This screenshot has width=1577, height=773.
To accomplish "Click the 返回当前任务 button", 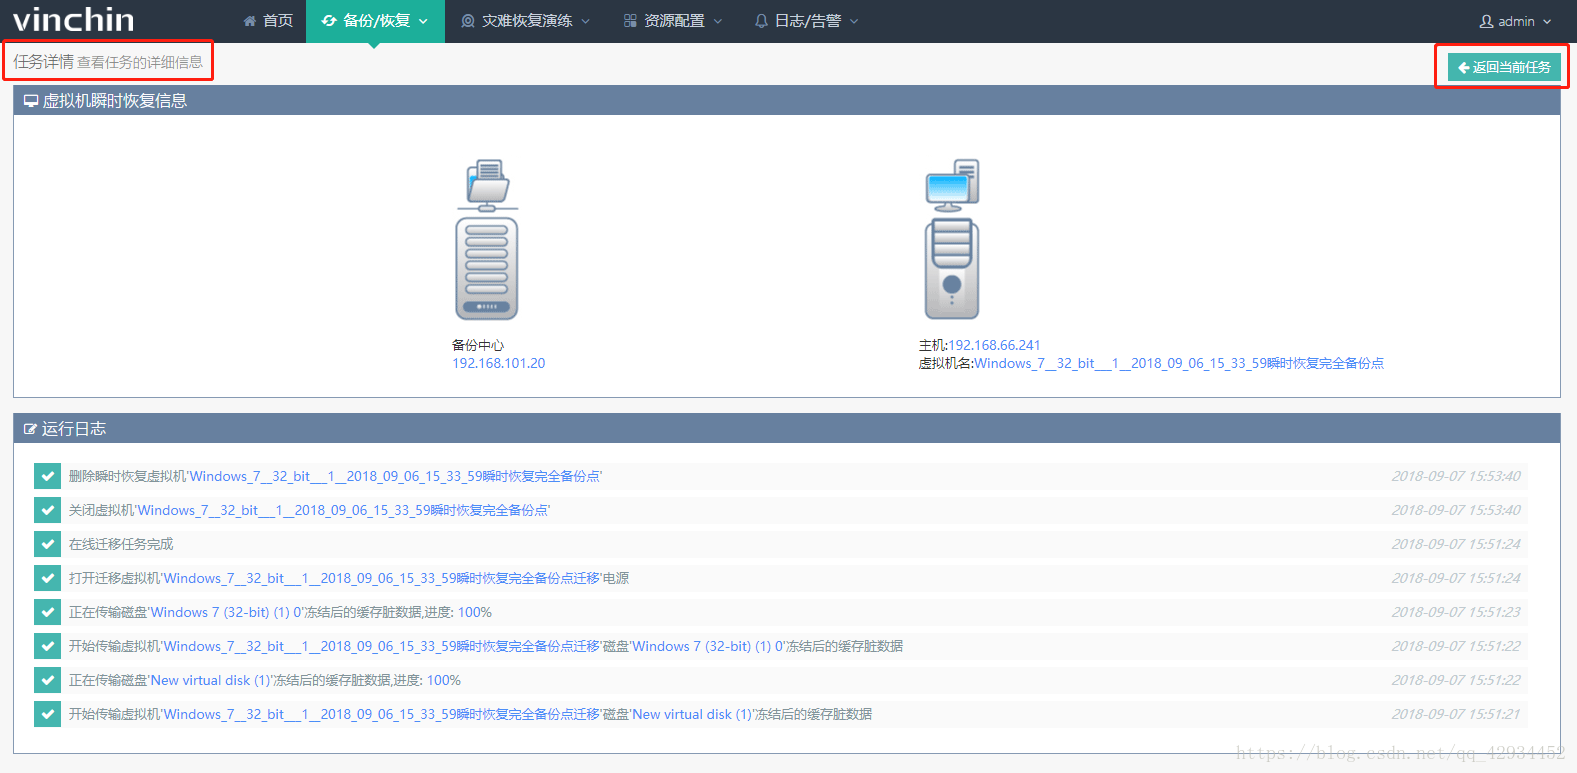I will (x=1504, y=67).
